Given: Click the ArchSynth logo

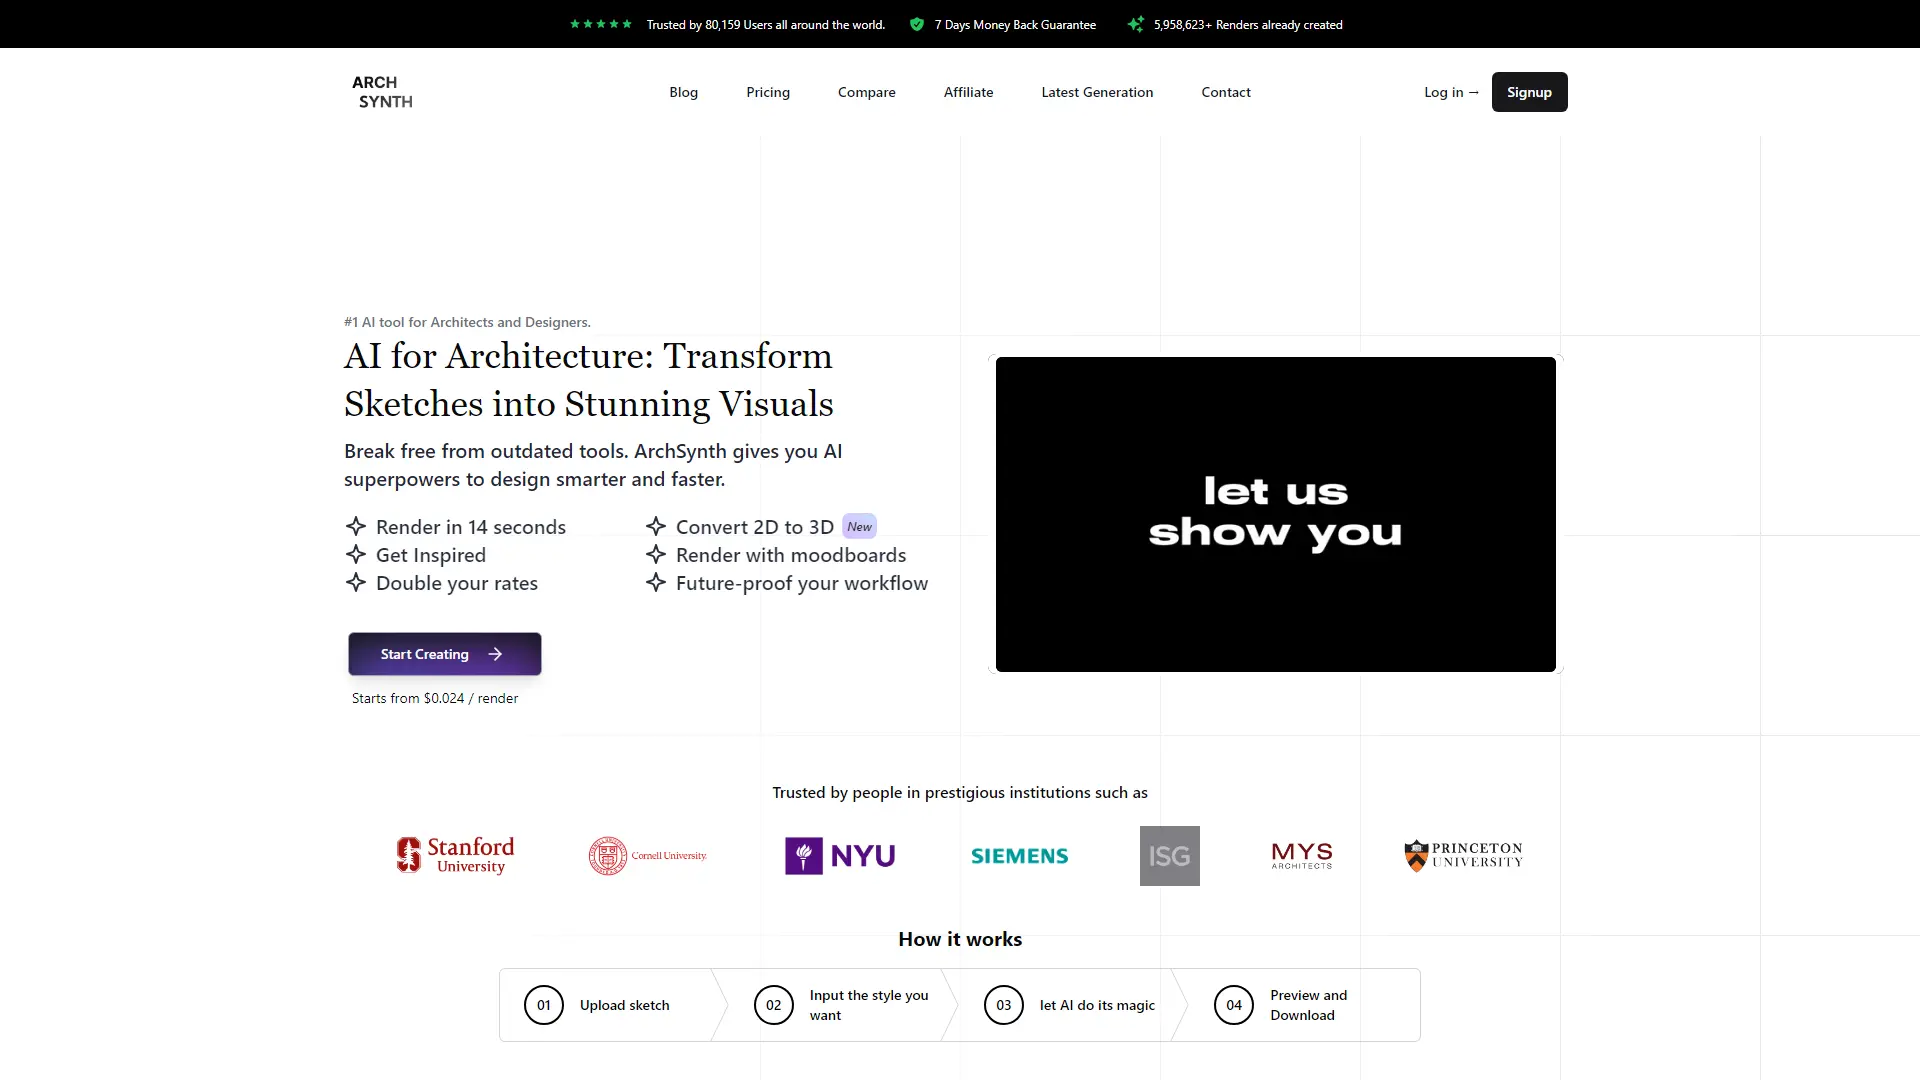Looking at the screenshot, I should (383, 91).
